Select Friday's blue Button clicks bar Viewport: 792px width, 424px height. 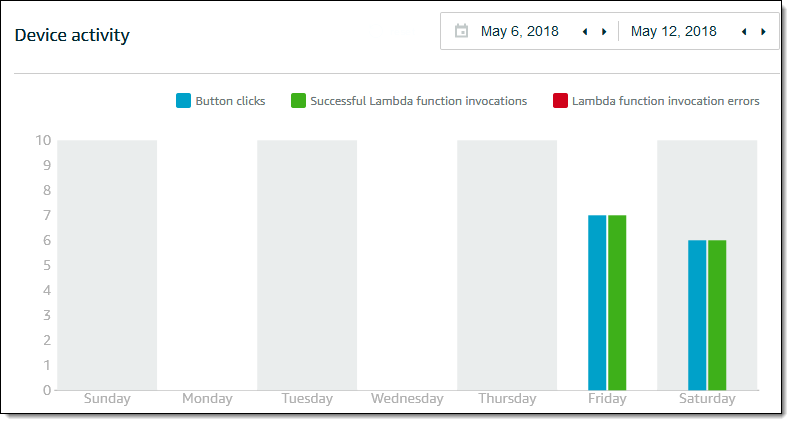tap(597, 302)
